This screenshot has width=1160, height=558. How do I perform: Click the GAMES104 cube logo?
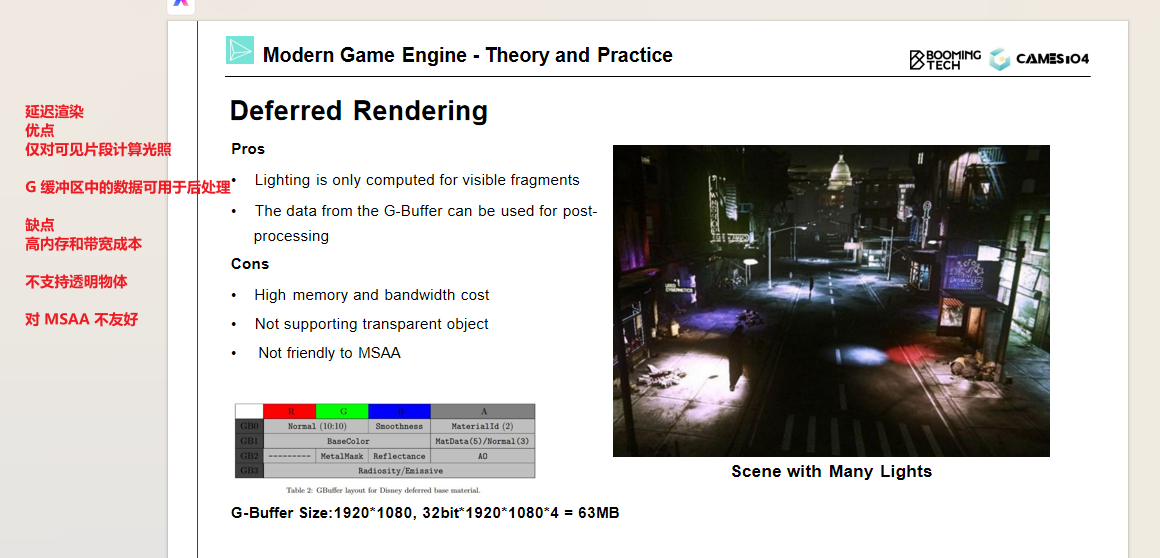click(x=1000, y=59)
